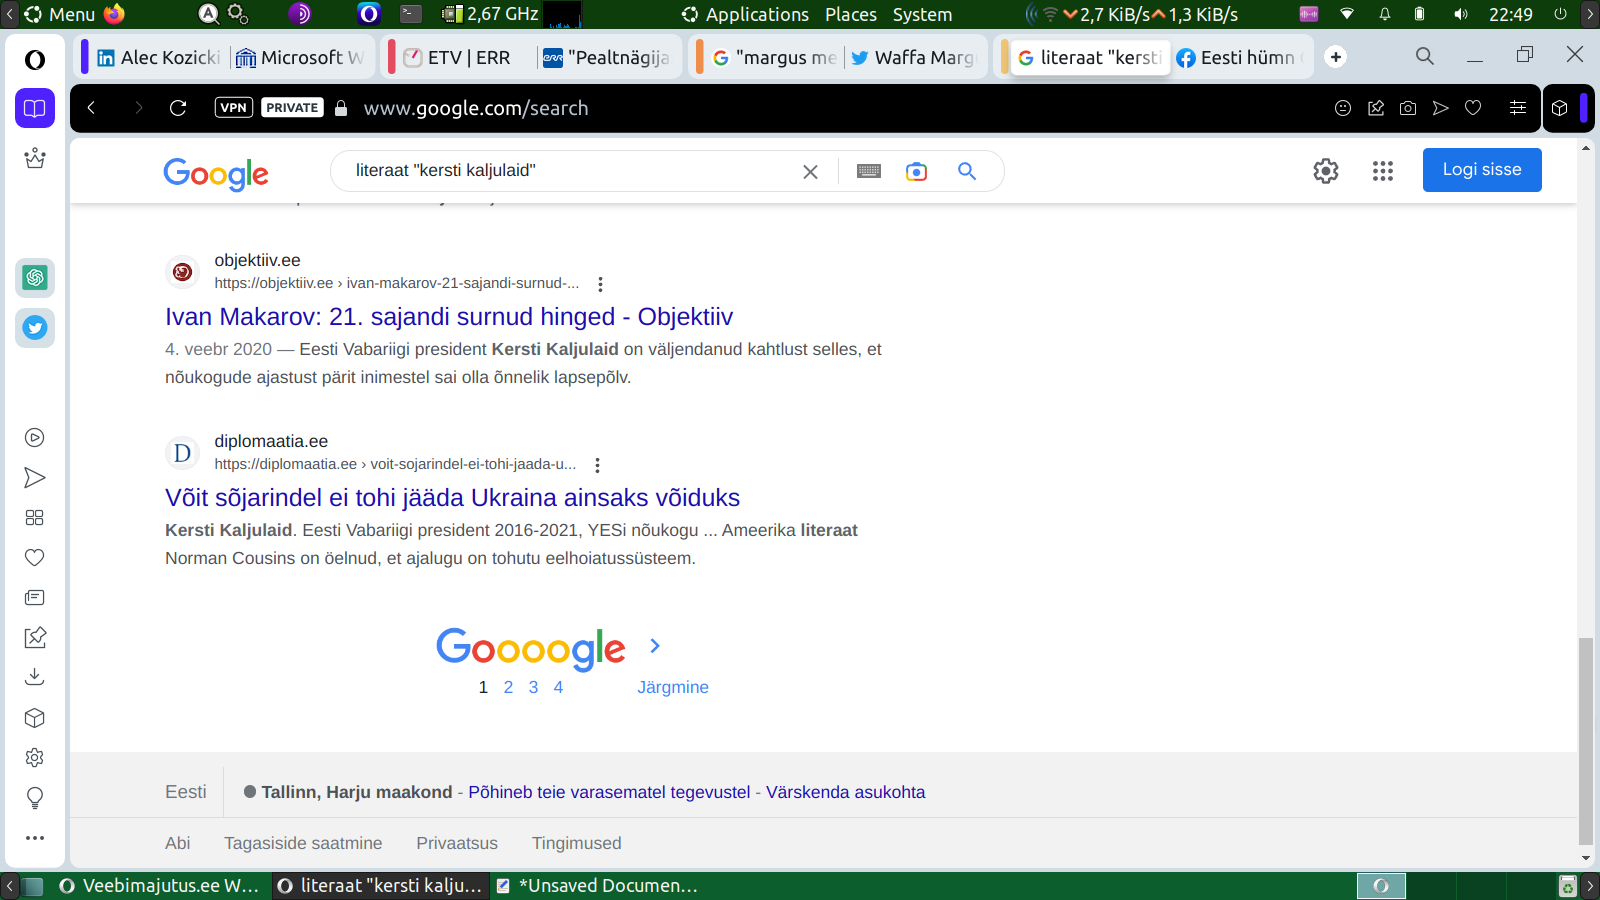This screenshot has width=1600, height=900.
Task: Open ChatGPT in the sidebar
Action: click(x=35, y=278)
